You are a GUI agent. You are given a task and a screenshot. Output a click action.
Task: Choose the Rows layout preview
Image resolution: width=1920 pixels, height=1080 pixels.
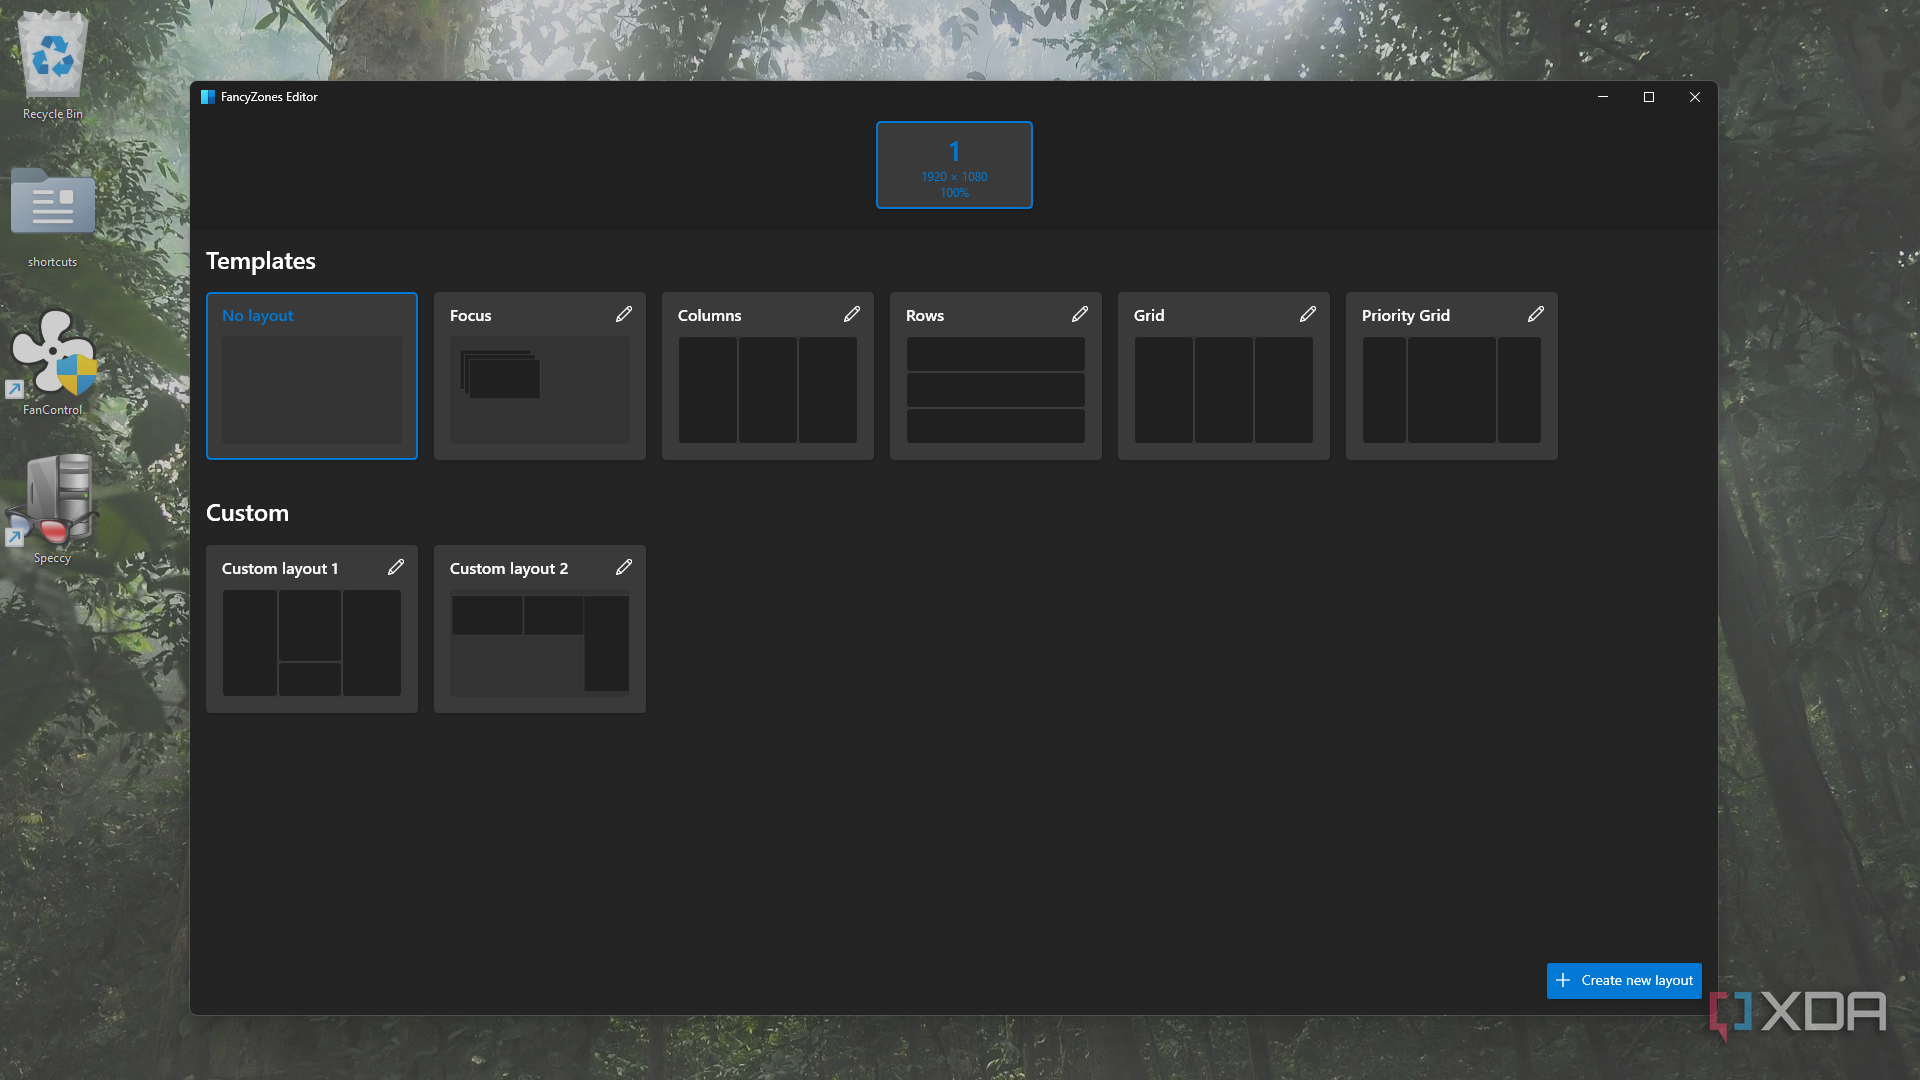click(996, 390)
